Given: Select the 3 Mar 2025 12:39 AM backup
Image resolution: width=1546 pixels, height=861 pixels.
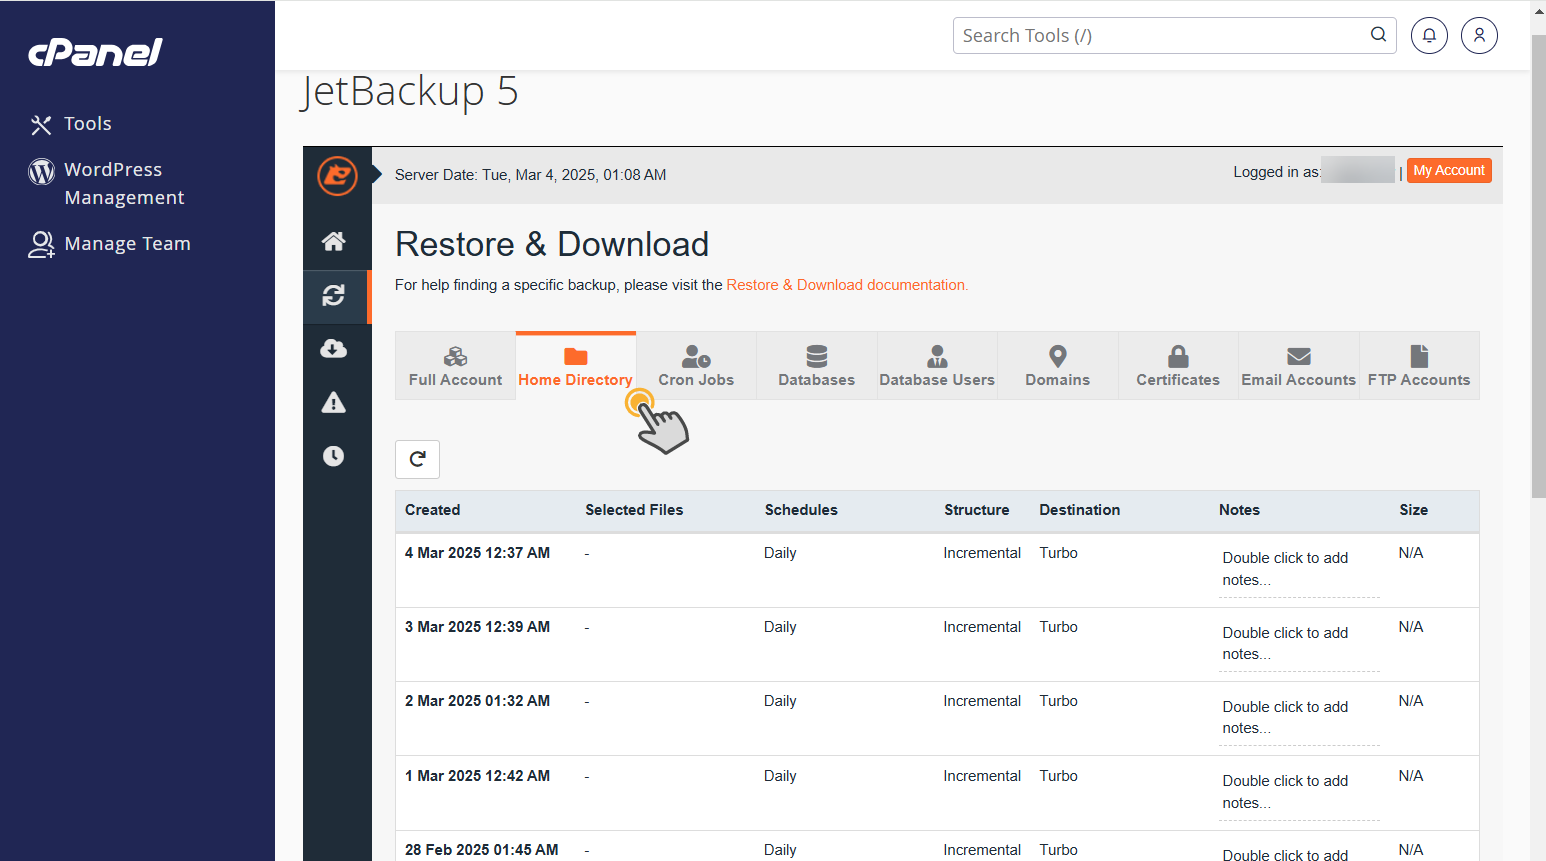Looking at the screenshot, I should [x=477, y=627].
